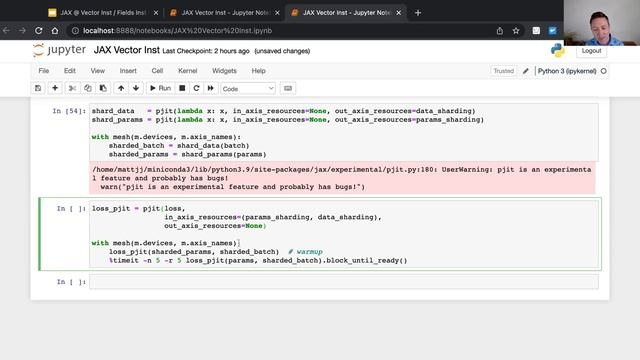
Task: Open the Help menu
Action: click(258, 71)
